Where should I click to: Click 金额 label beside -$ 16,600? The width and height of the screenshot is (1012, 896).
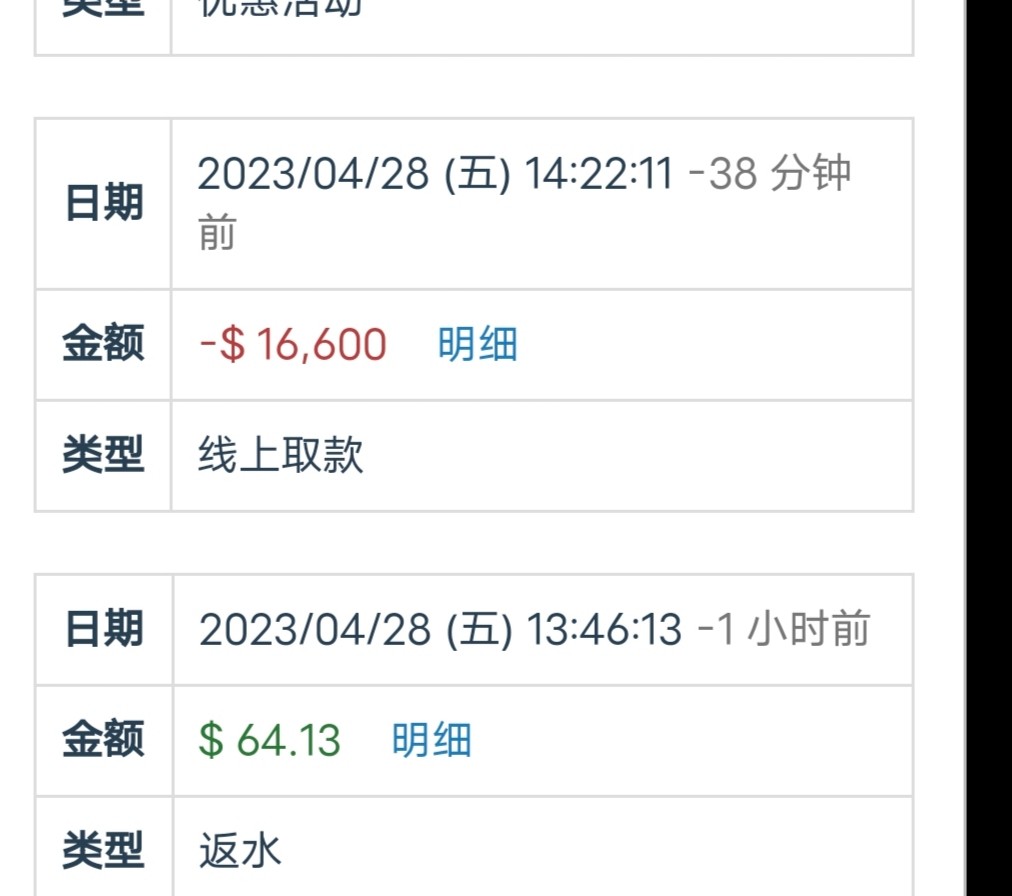click(x=103, y=345)
